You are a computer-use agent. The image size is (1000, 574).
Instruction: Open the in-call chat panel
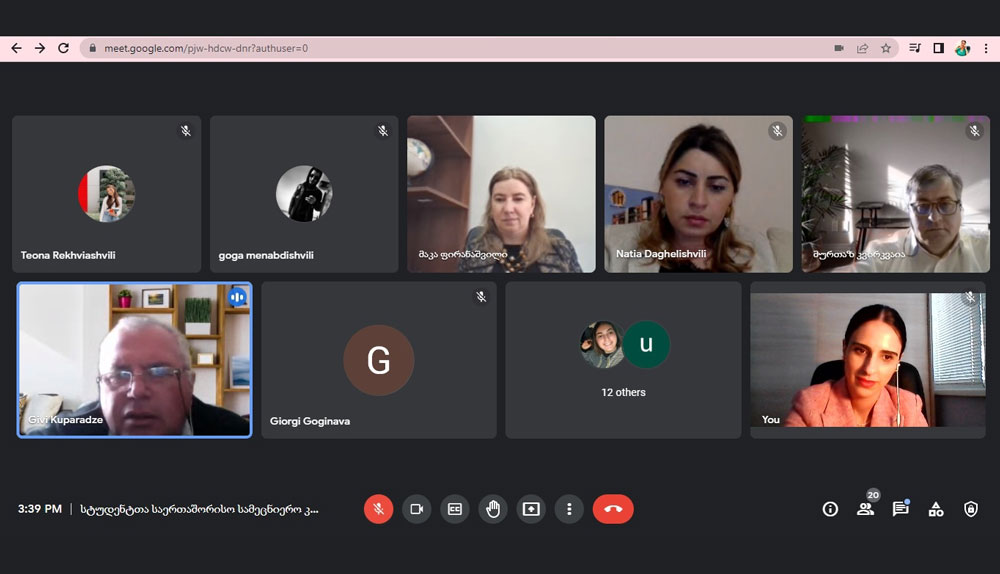pyautogui.click(x=900, y=509)
